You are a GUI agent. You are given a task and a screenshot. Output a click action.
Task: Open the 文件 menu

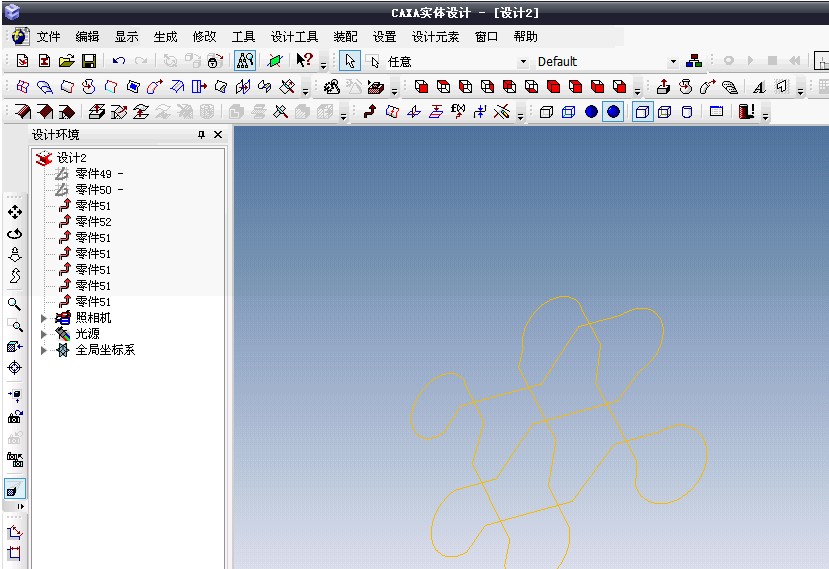click(48, 37)
